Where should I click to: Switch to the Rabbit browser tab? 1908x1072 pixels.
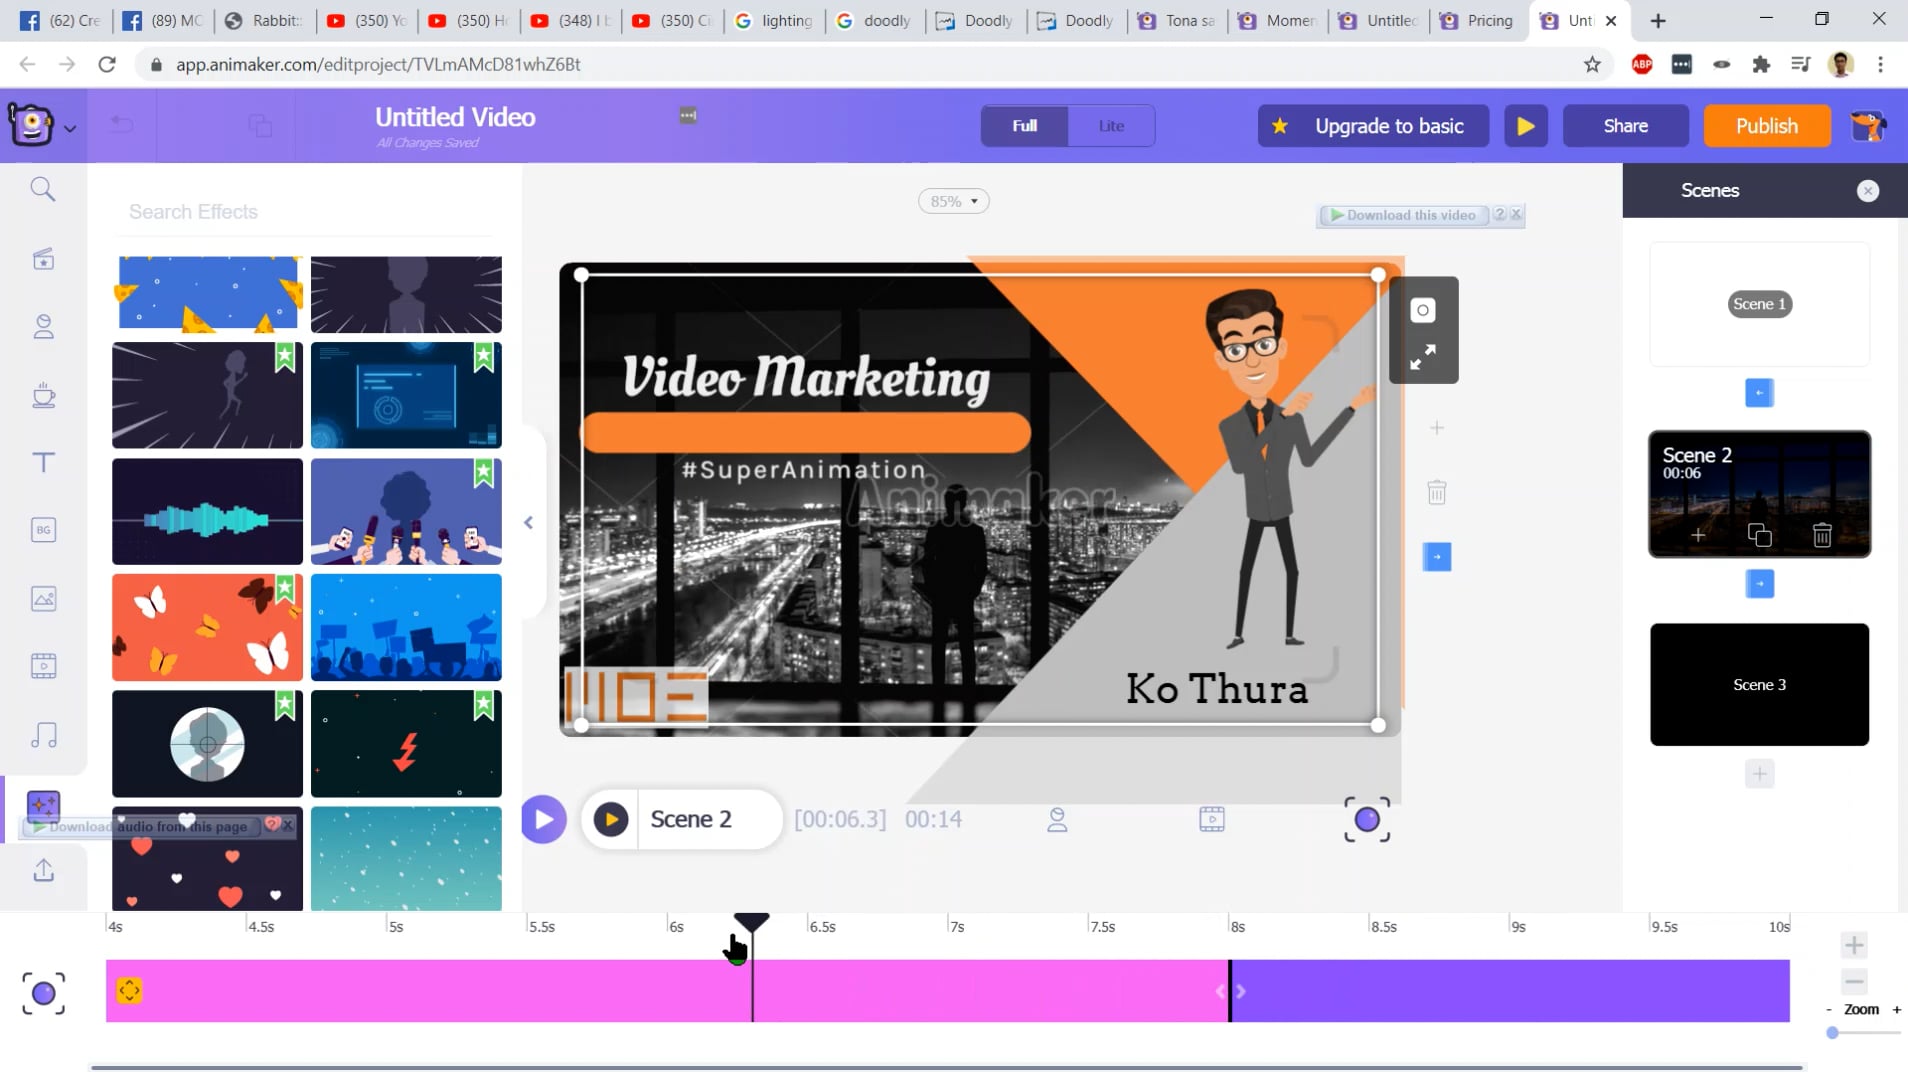click(x=264, y=20)
